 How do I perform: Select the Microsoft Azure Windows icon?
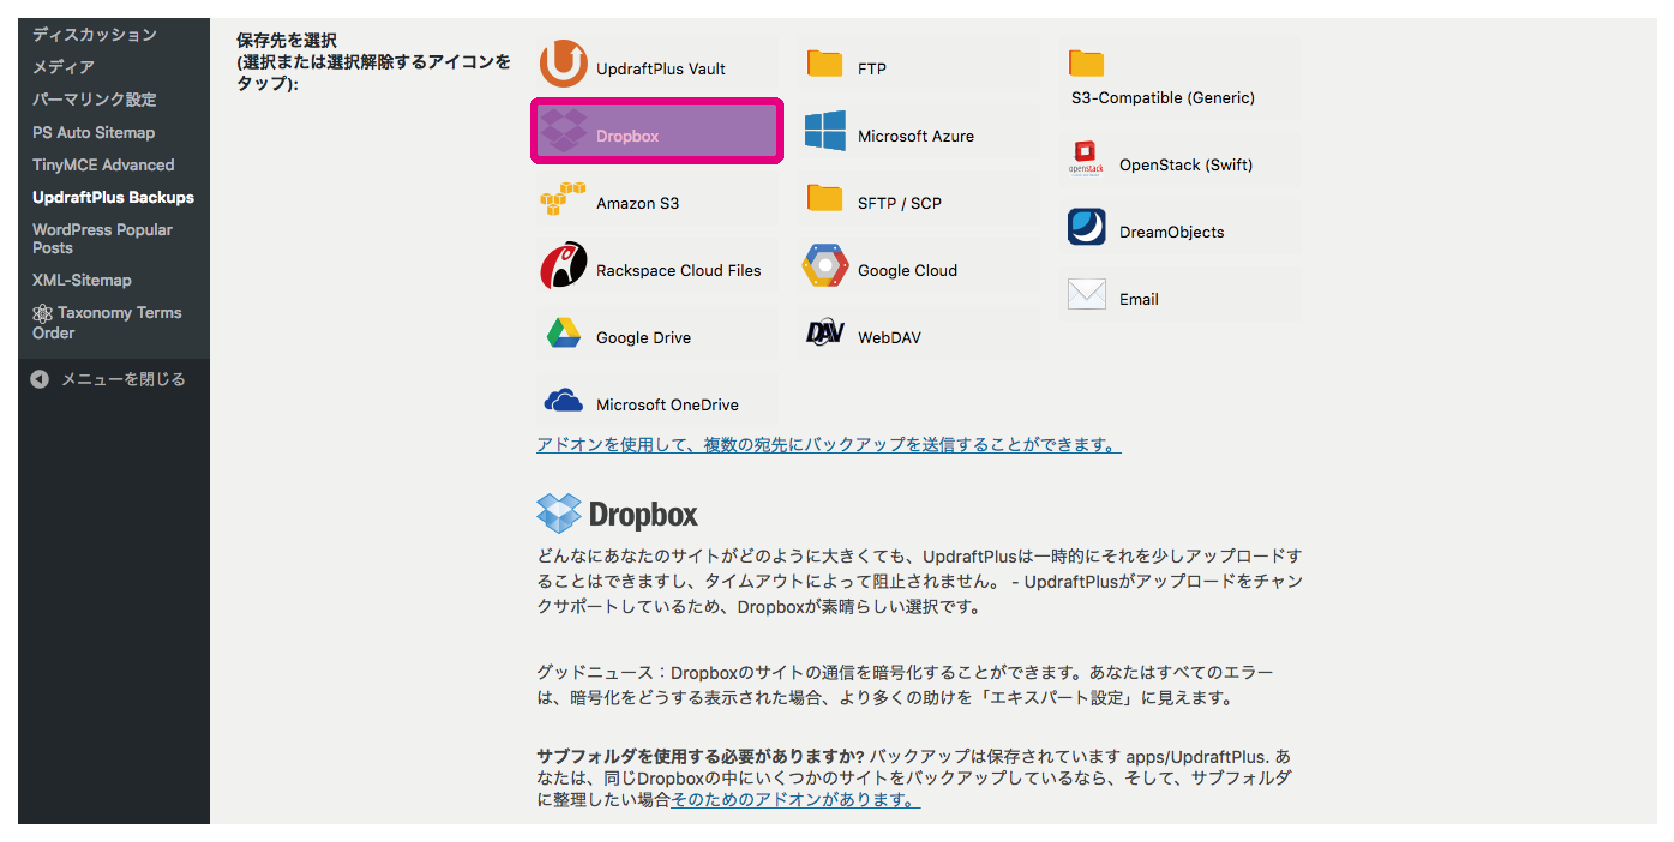[x=825, y=131]
